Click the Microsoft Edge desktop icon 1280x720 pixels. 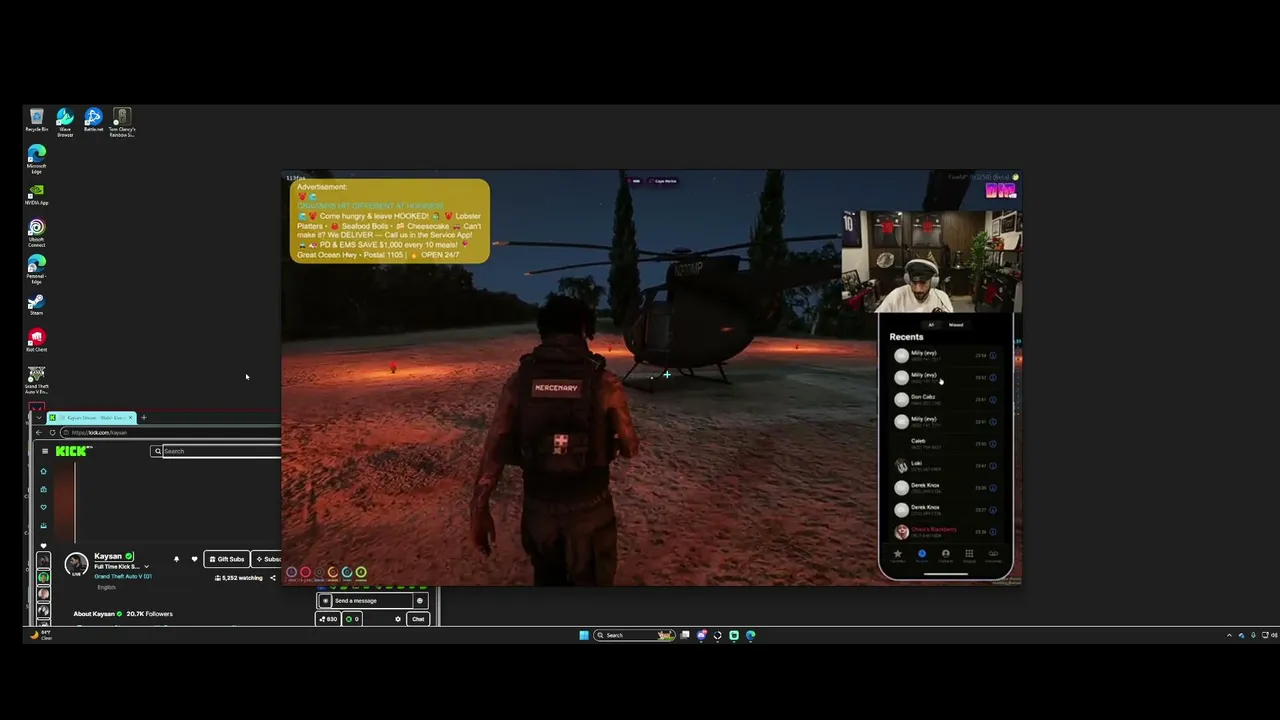[37, 158]
